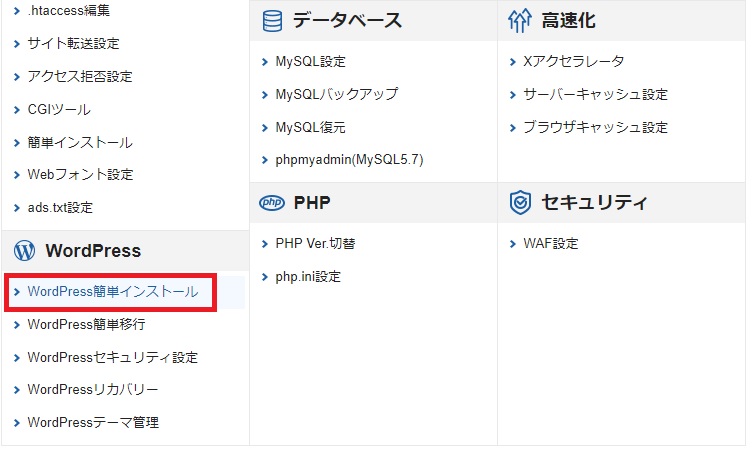
Task: Click the PHP section heading text
Action: (x=312, y=203)
